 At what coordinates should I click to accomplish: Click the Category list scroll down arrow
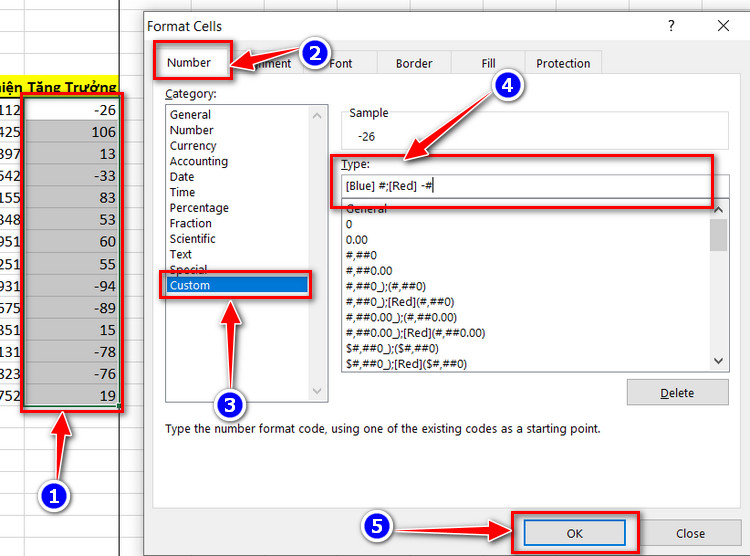pyautogui.click(x=317, y=391)
